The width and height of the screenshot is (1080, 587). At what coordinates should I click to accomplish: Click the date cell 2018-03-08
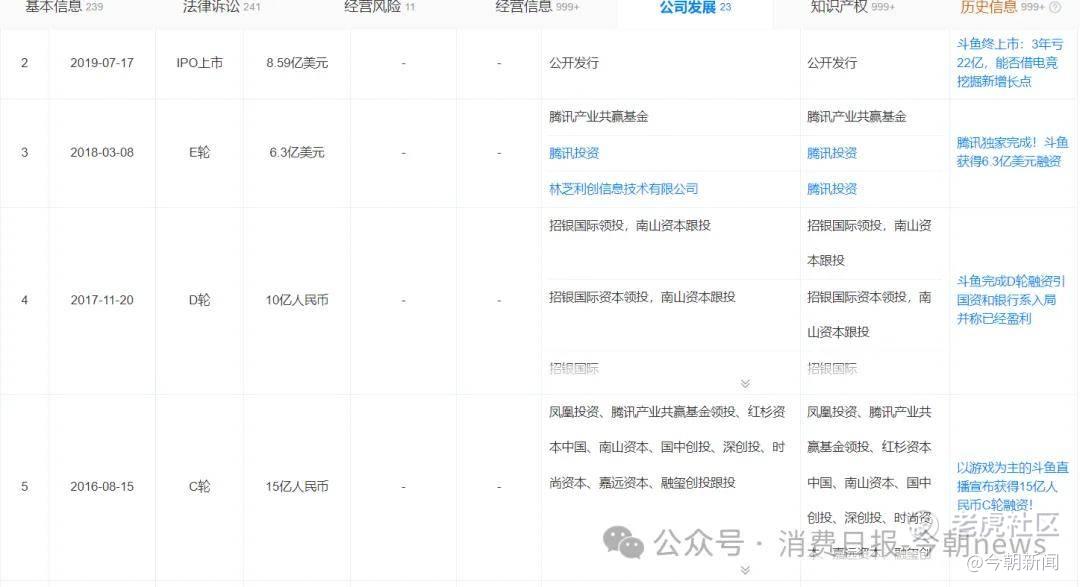point(102,152)
